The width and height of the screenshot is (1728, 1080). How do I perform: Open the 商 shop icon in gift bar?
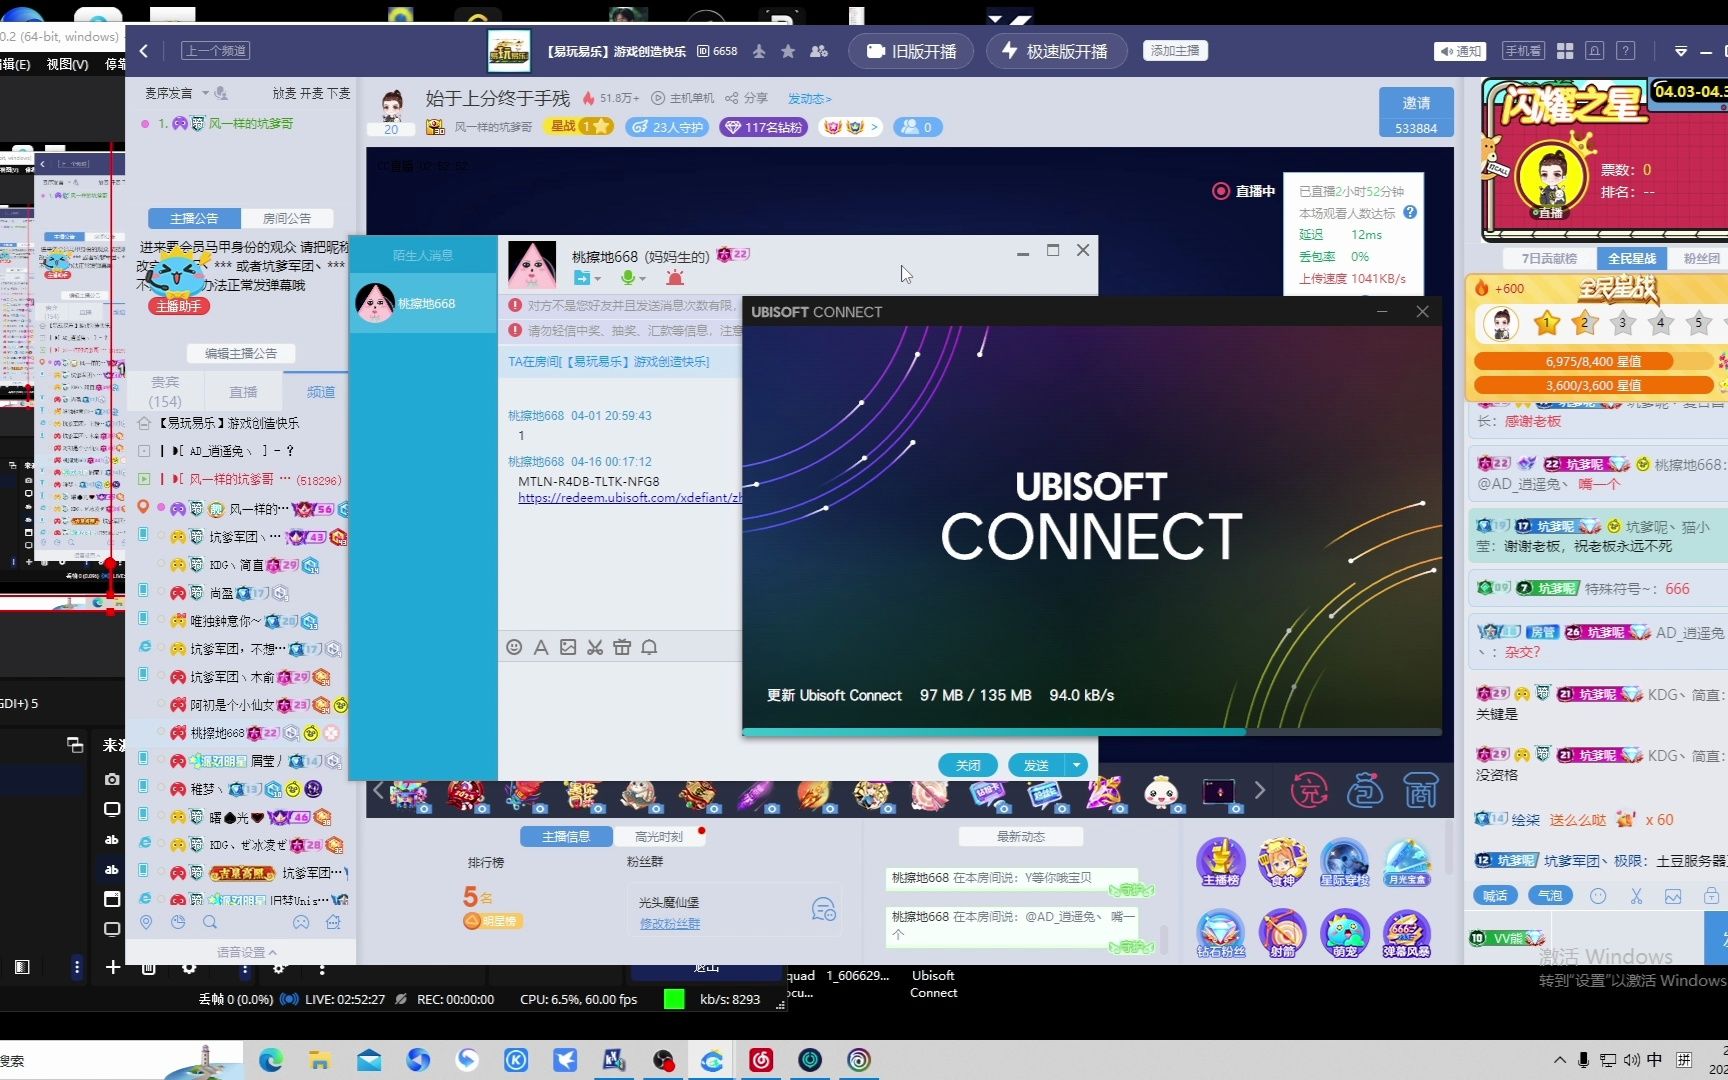(x=1420, y=791)
